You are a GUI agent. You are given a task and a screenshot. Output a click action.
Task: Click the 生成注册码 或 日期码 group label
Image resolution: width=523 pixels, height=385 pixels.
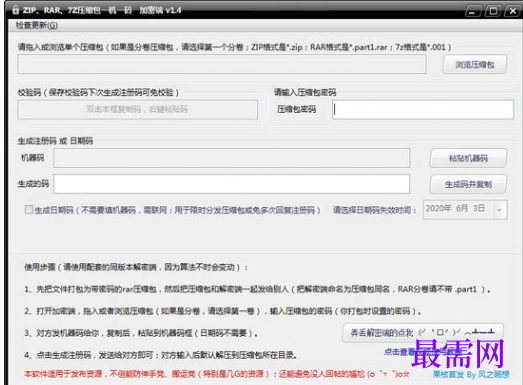click(x=55, y=141)
